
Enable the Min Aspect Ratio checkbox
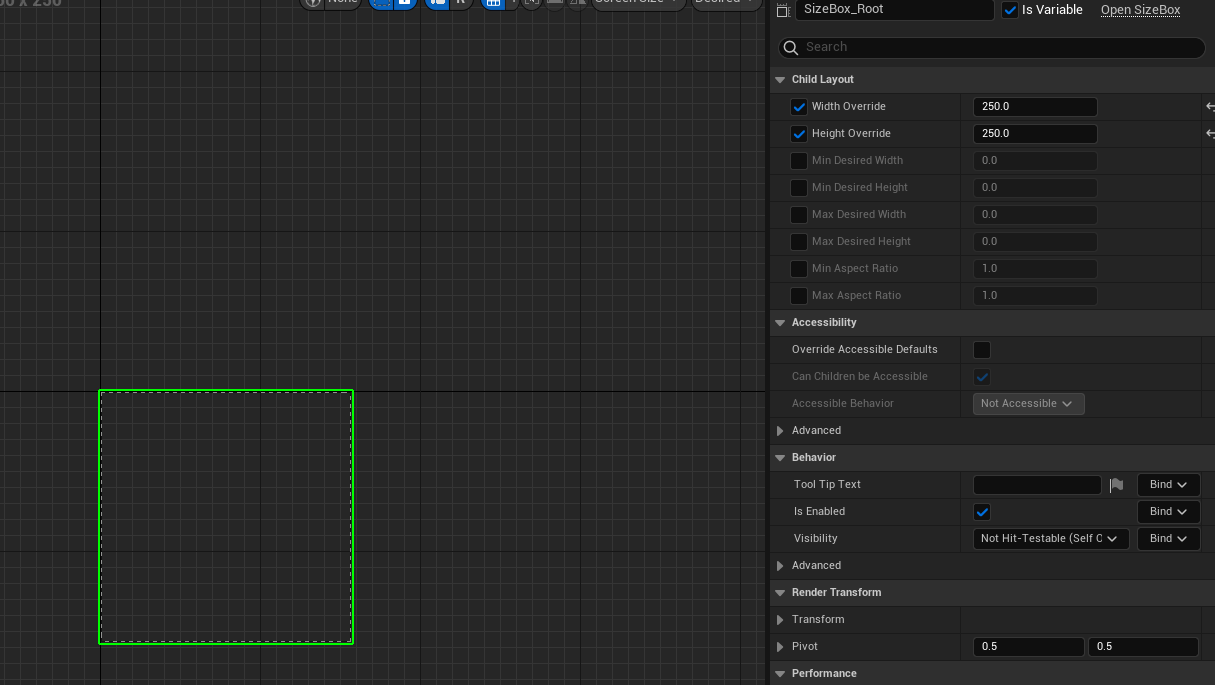(799, 269)
